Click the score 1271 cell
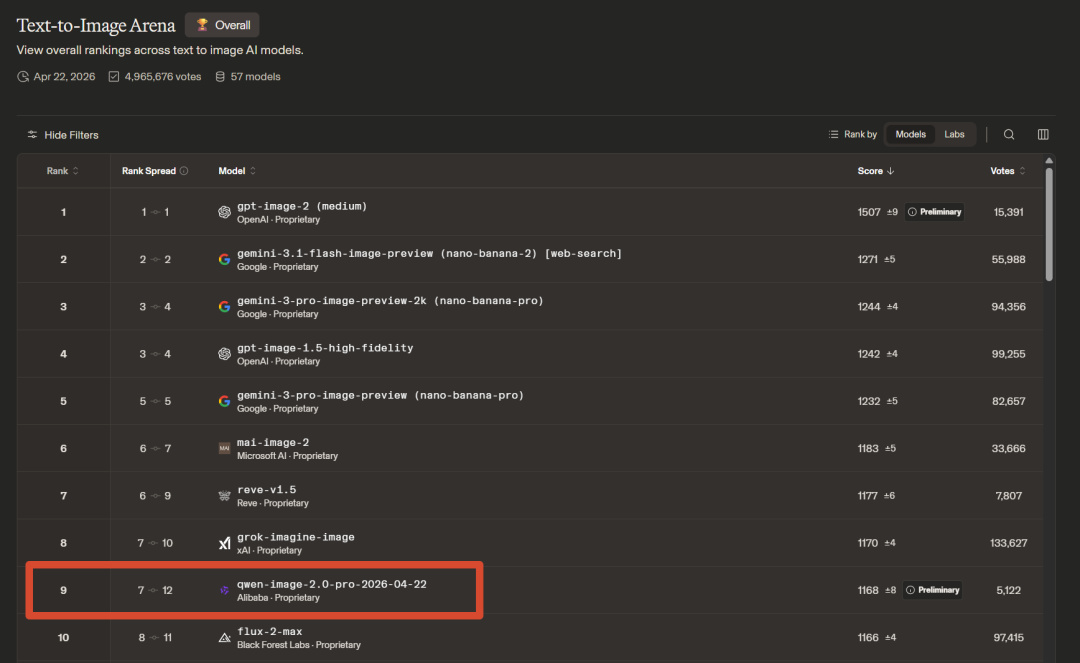The image size is (1080, 663). pos(867,260)
